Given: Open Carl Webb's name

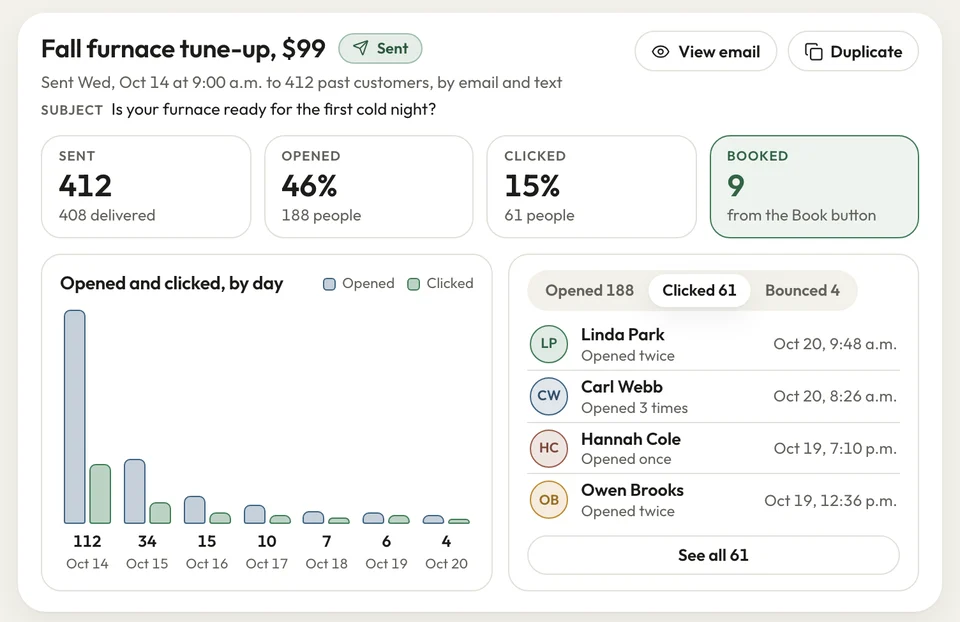Looking at the screenshot, I should 621,387.
